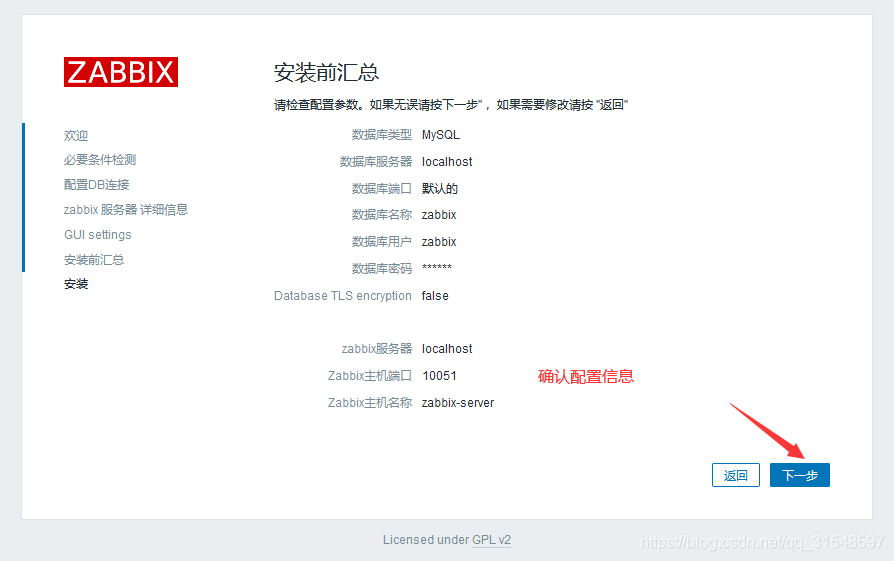
Task: Click the Database TLS encryption label
Action: [x=343, y=296]
